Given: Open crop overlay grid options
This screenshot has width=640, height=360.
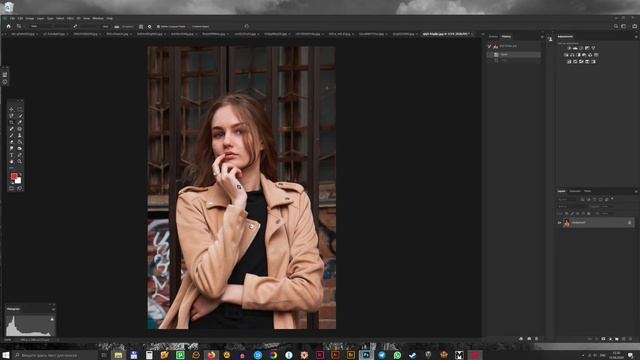Looking at the screenshot, I should pos(141,26).
